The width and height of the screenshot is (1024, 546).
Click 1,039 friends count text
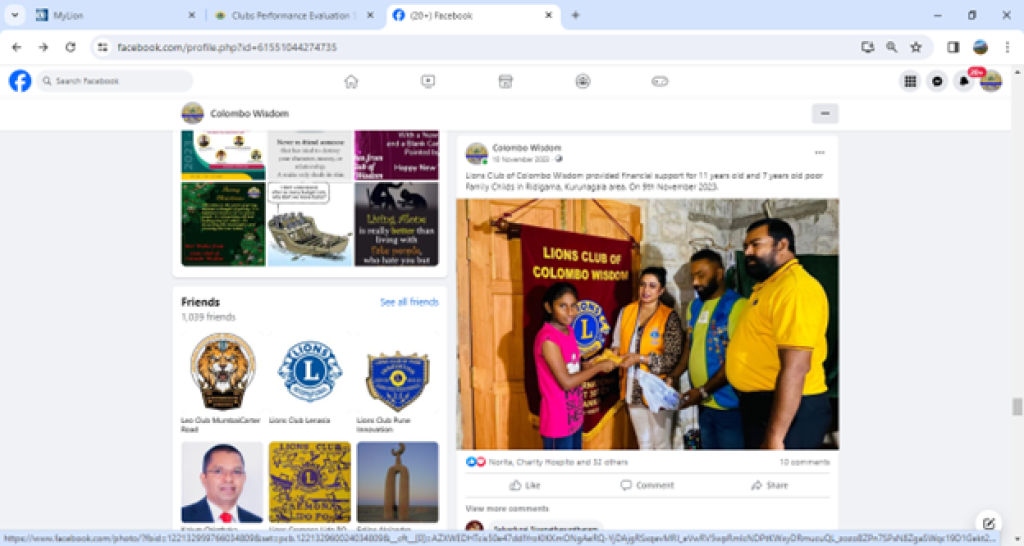click(x=208, y=317)
